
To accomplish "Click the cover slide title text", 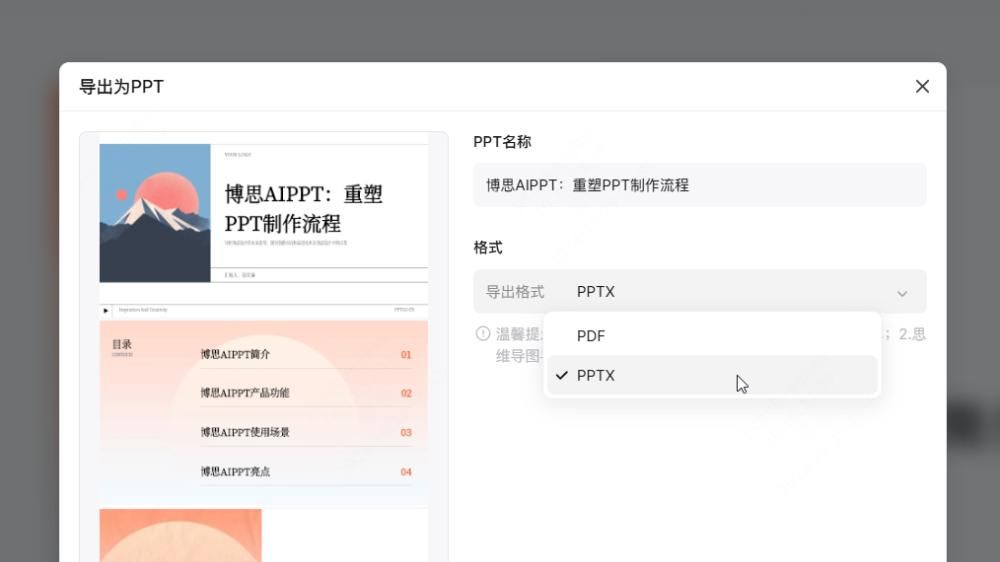I will coord(304,209).
